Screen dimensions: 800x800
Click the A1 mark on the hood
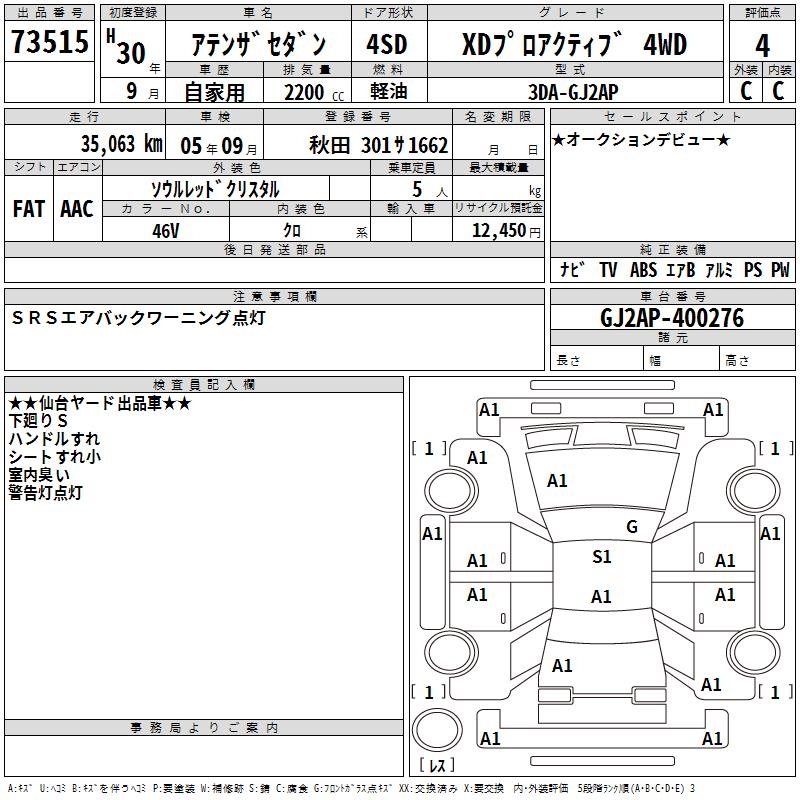coord(557,481)
